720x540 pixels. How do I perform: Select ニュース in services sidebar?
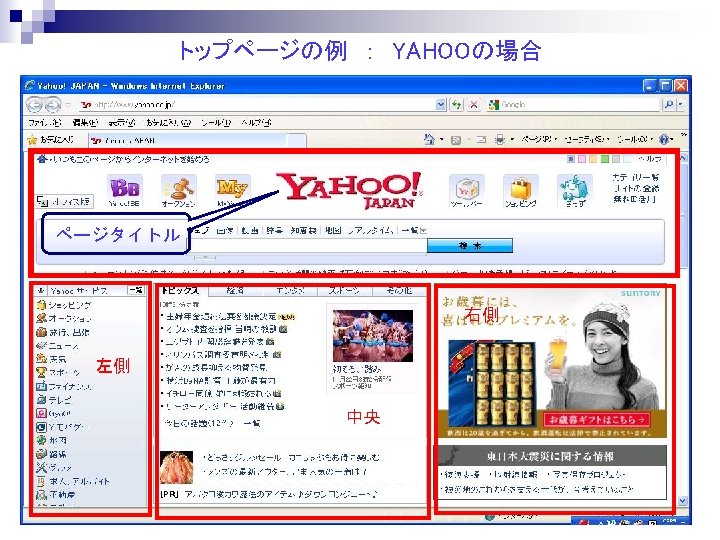pyautogui.click(x=58, y=345)
